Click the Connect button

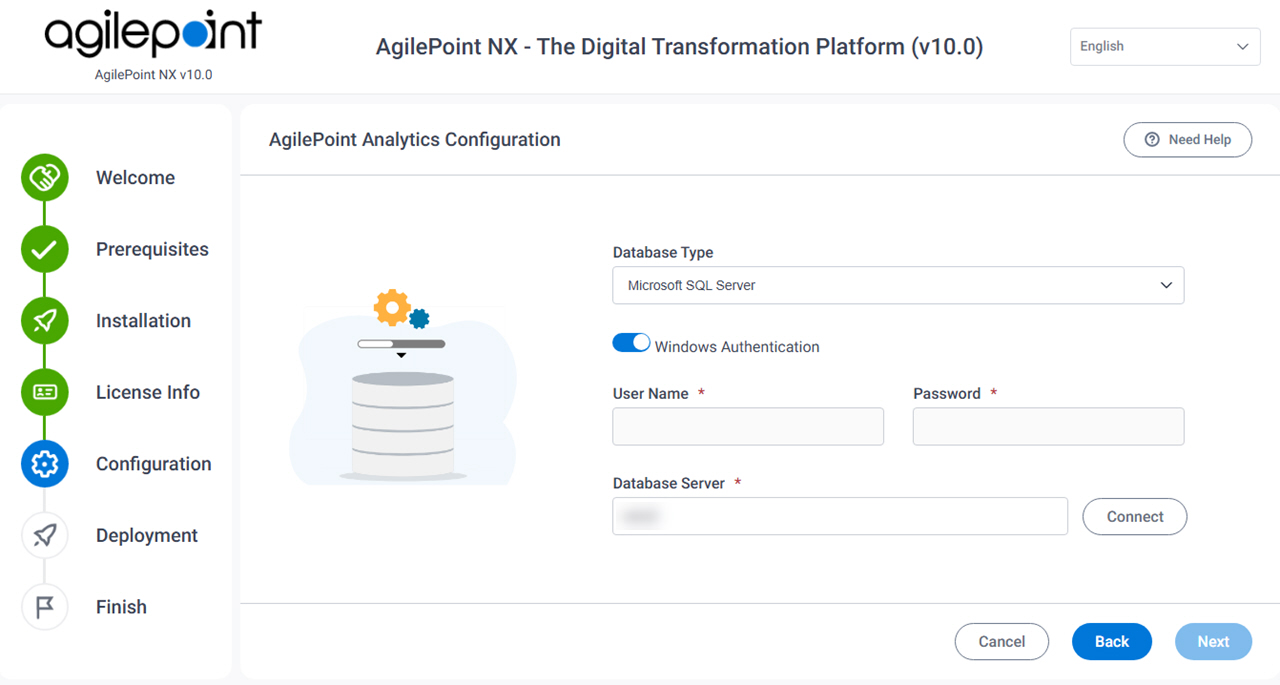coord(1135,517)
